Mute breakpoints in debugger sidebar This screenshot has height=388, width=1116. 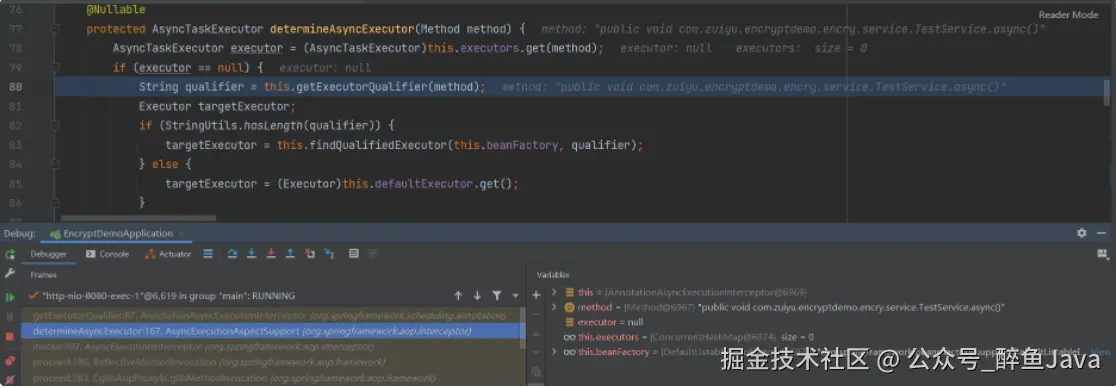(x=9, y=379)
